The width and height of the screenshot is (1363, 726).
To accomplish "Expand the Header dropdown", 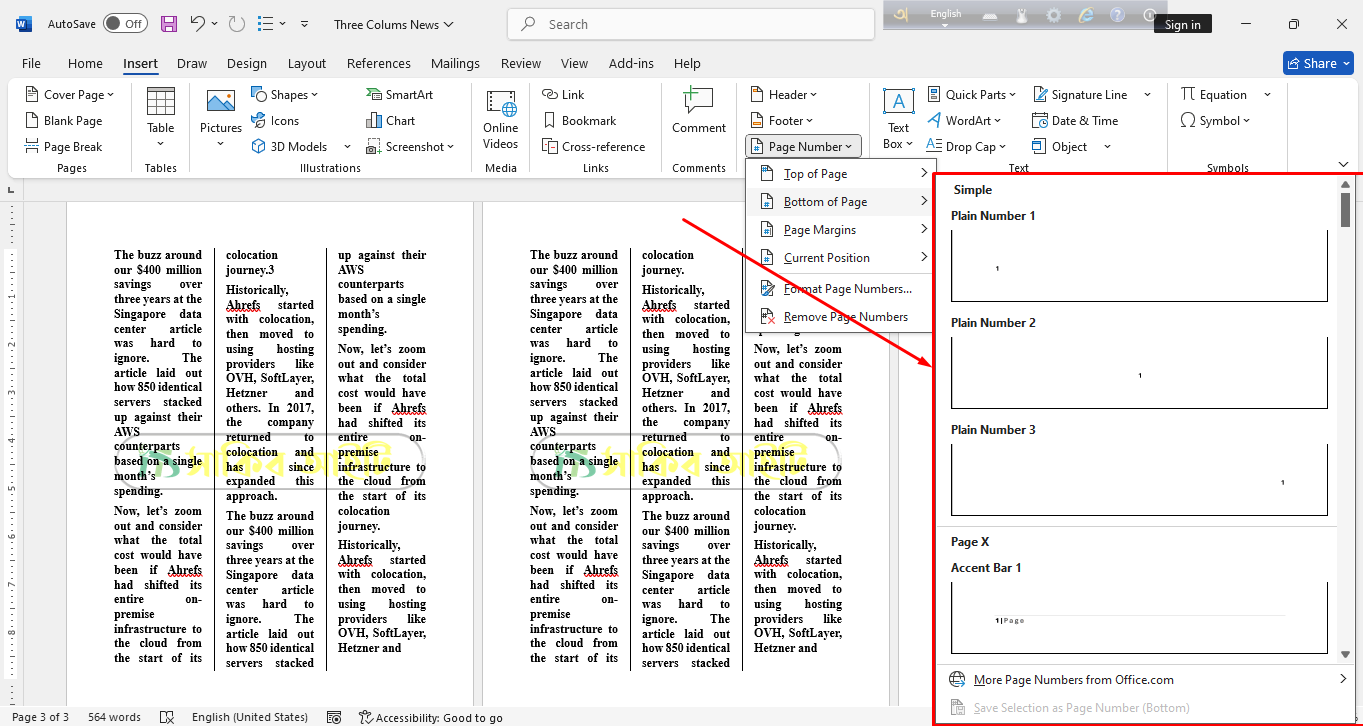I will click(783, 95).
